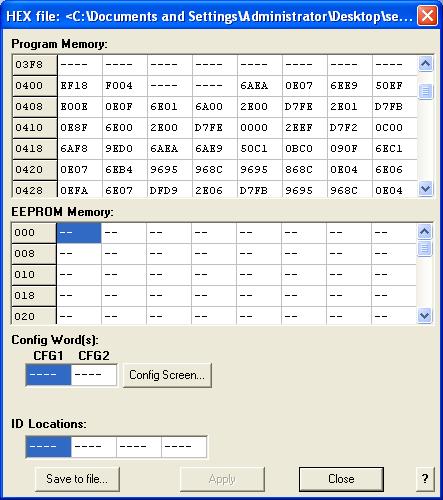Click EEPROM address header 010

pos(34,275)
